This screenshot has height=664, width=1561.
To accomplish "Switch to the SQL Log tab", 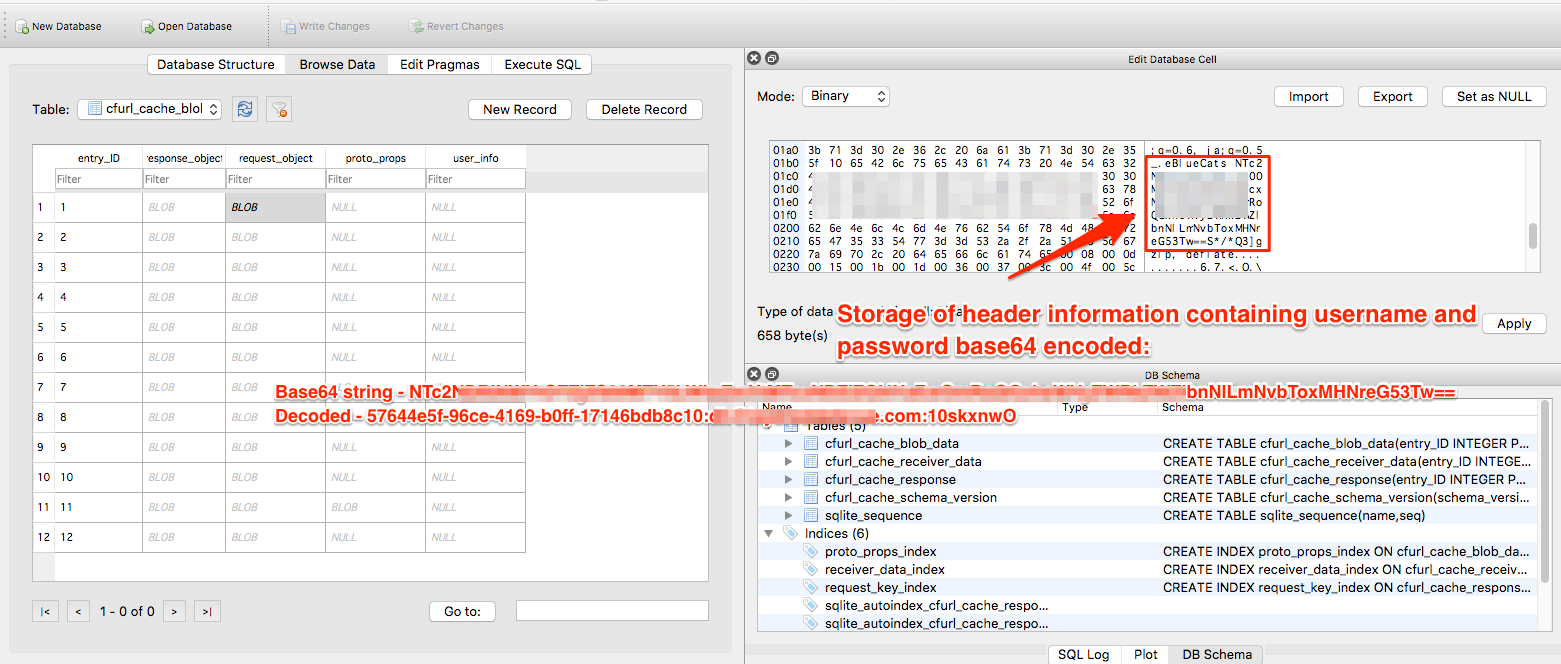I will (1084, 654).
